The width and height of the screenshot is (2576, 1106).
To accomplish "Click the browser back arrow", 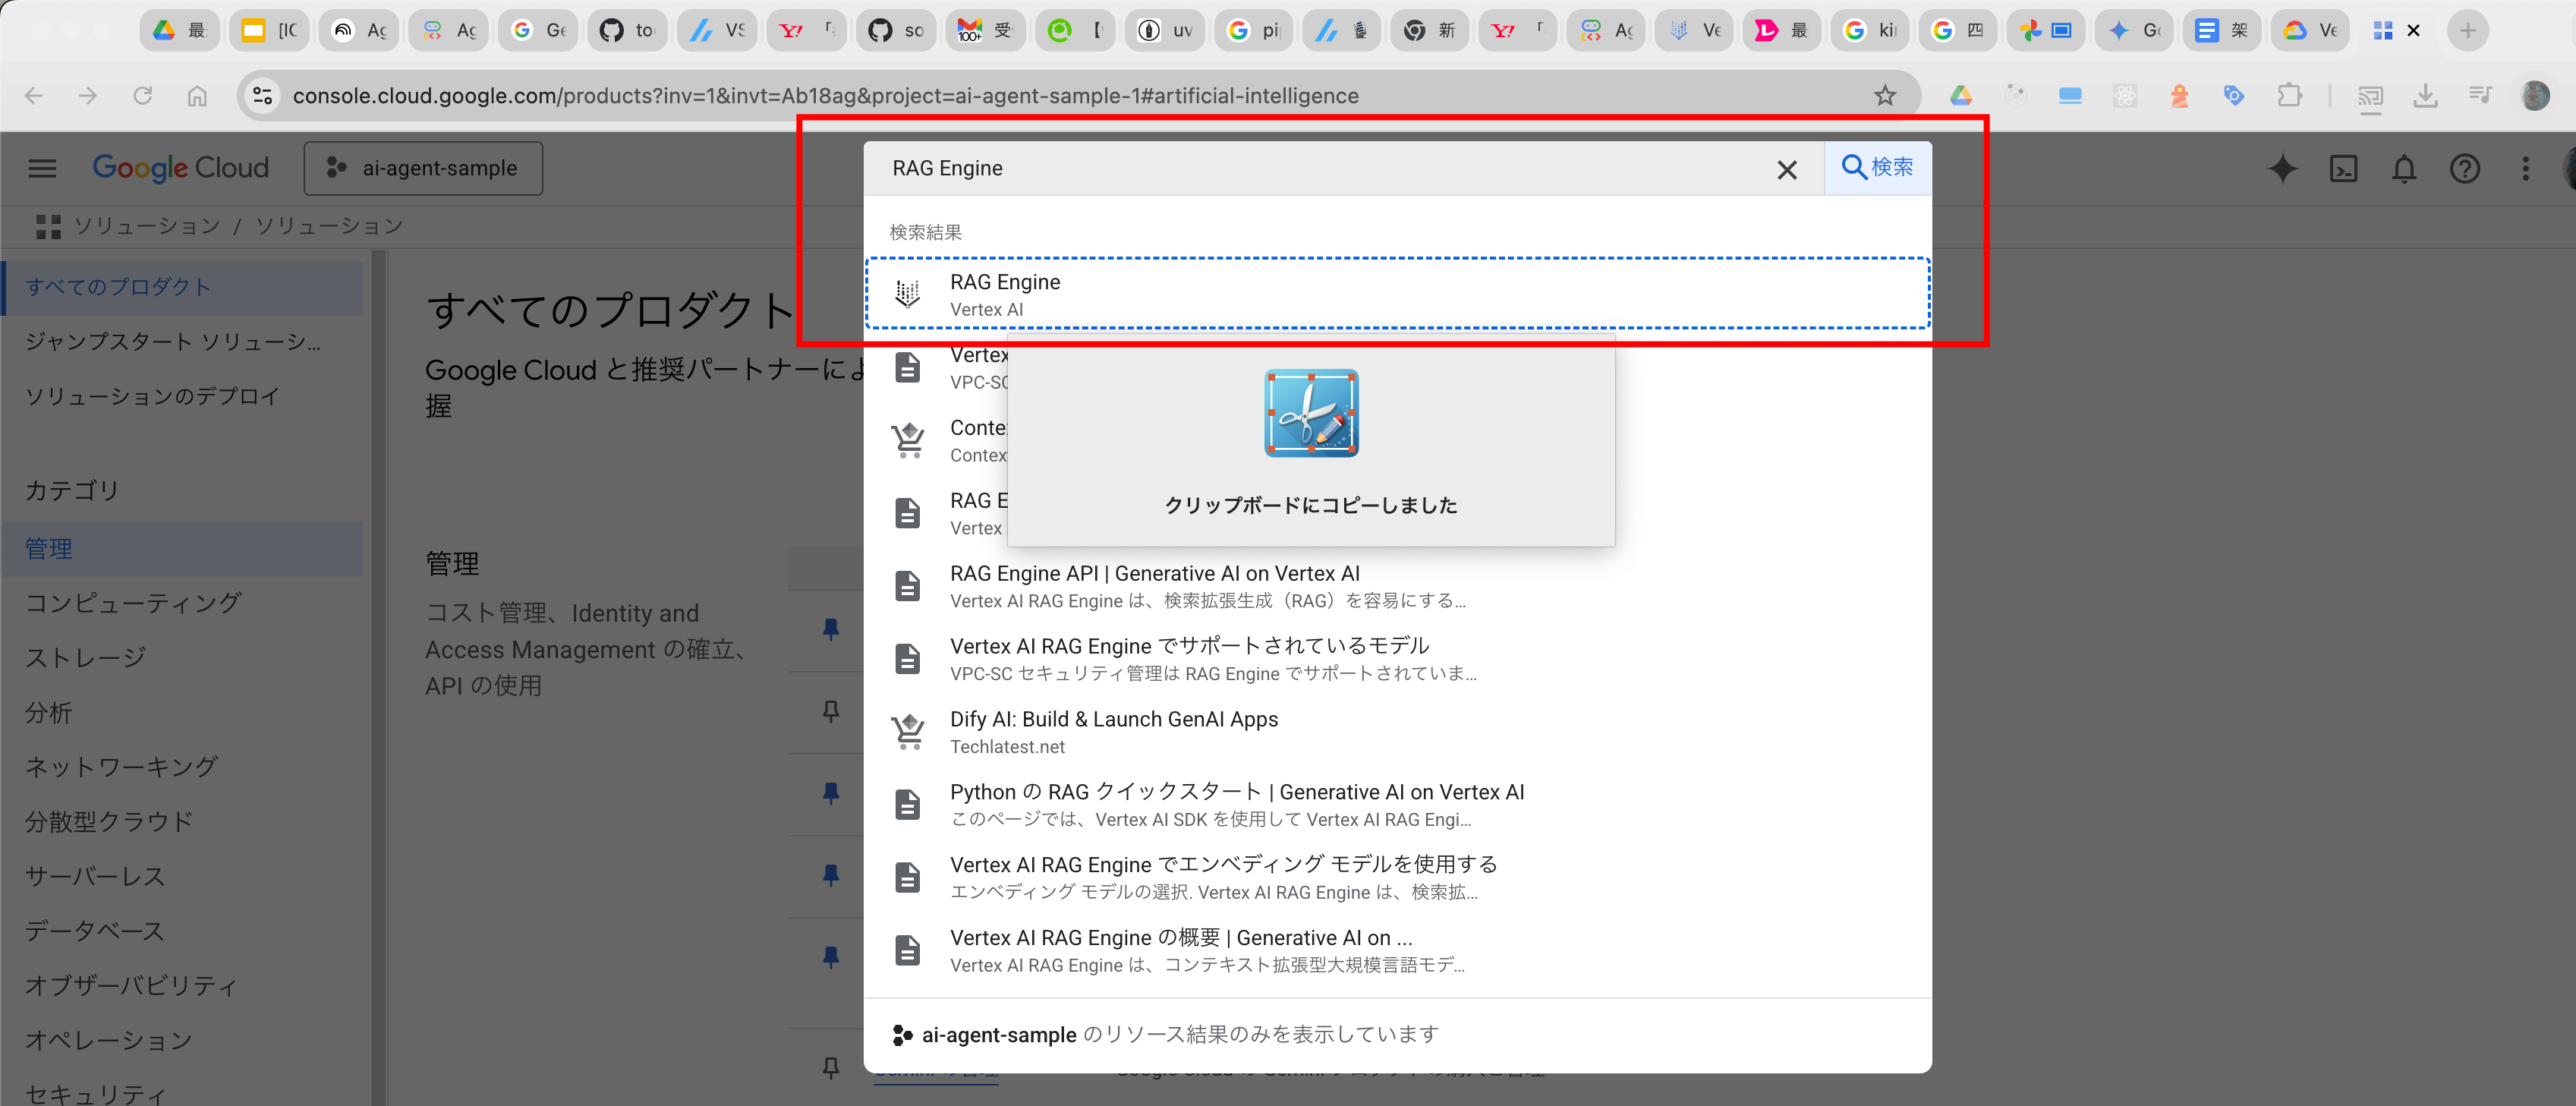I will click(x=34, y=96).
